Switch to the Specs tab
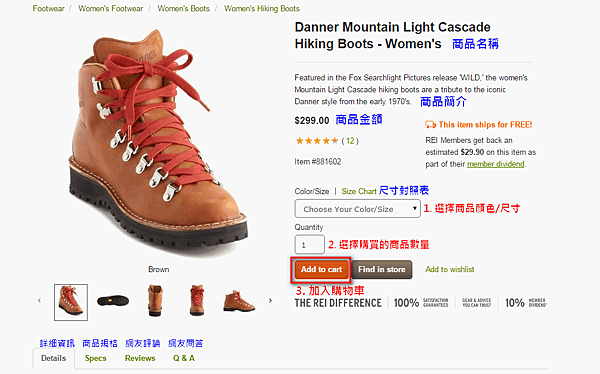The height and width of the screenshot is (374, 600). click(x=96, y=358)
